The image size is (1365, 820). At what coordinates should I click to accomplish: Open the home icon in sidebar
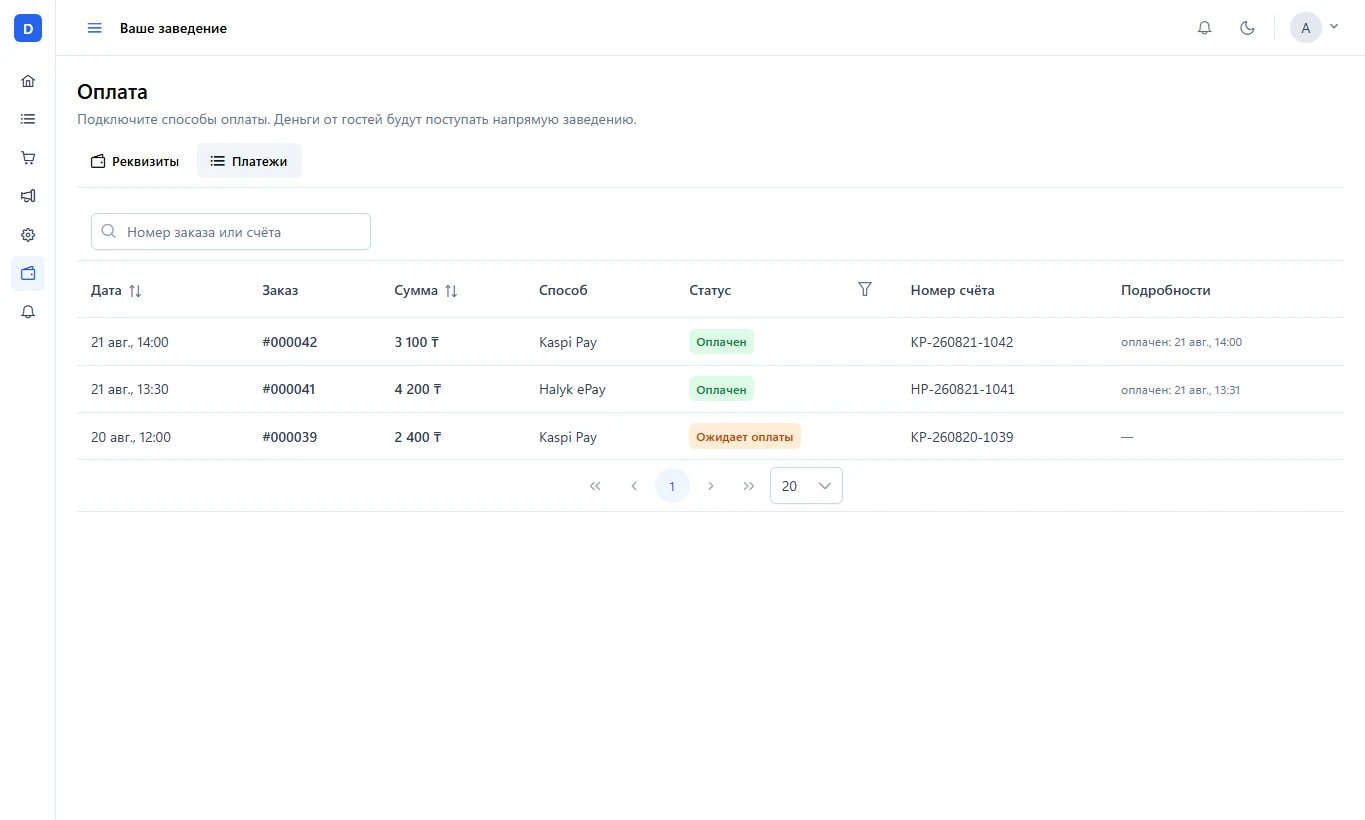coord(28,81)
